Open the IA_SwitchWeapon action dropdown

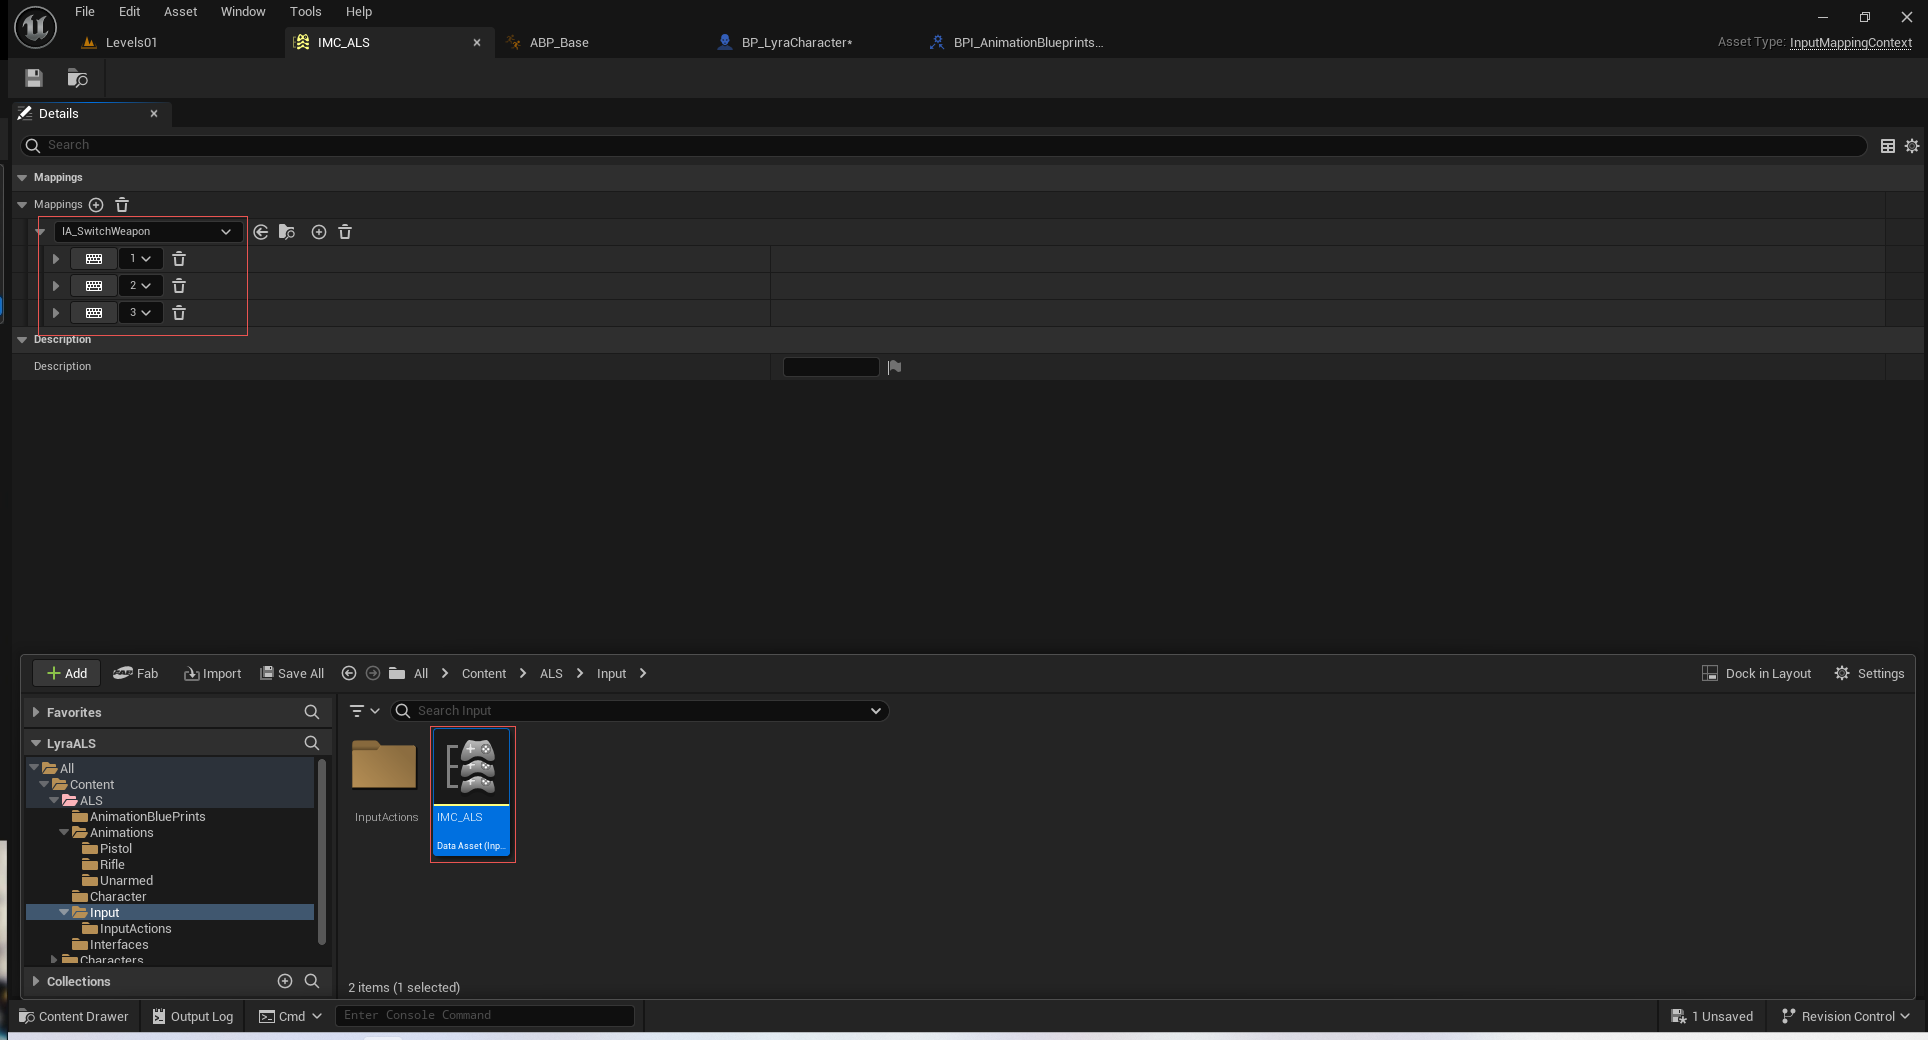[148, 232]
